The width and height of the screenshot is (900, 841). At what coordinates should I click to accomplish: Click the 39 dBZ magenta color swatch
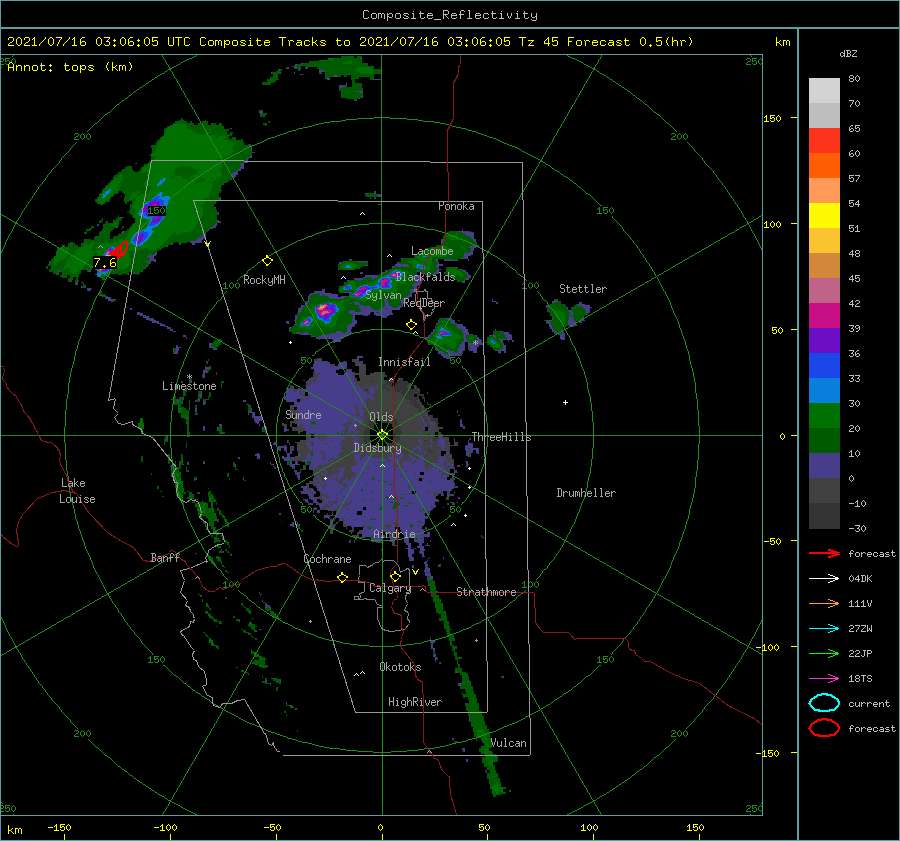824,315
